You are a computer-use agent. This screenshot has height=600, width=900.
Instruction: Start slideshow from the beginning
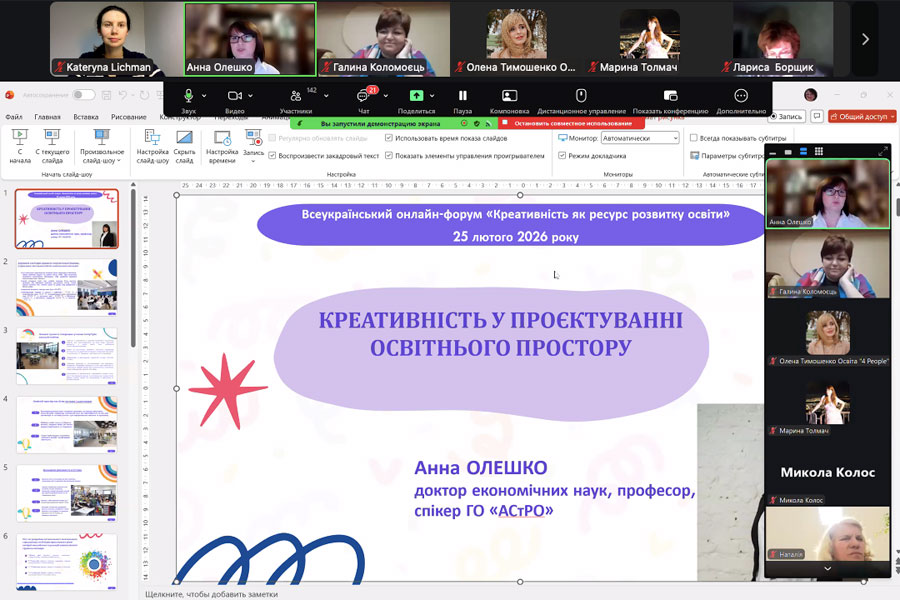point(20,147)
